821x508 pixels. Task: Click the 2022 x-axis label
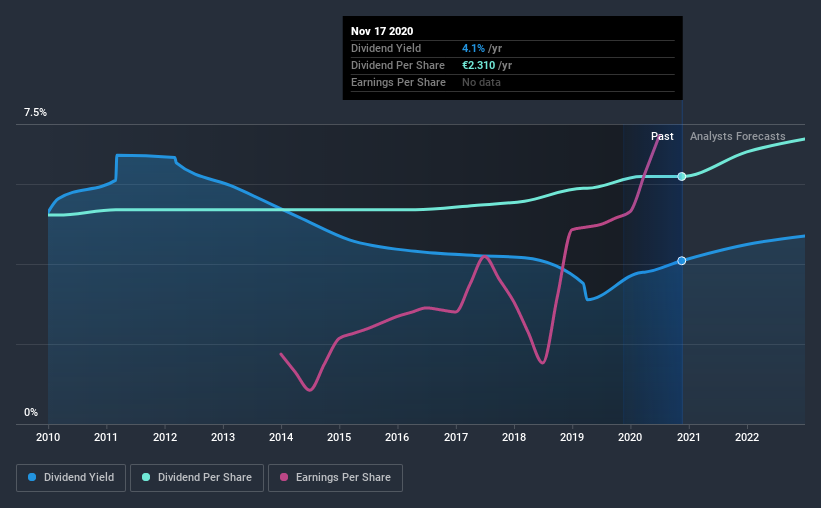coord(747,437)
